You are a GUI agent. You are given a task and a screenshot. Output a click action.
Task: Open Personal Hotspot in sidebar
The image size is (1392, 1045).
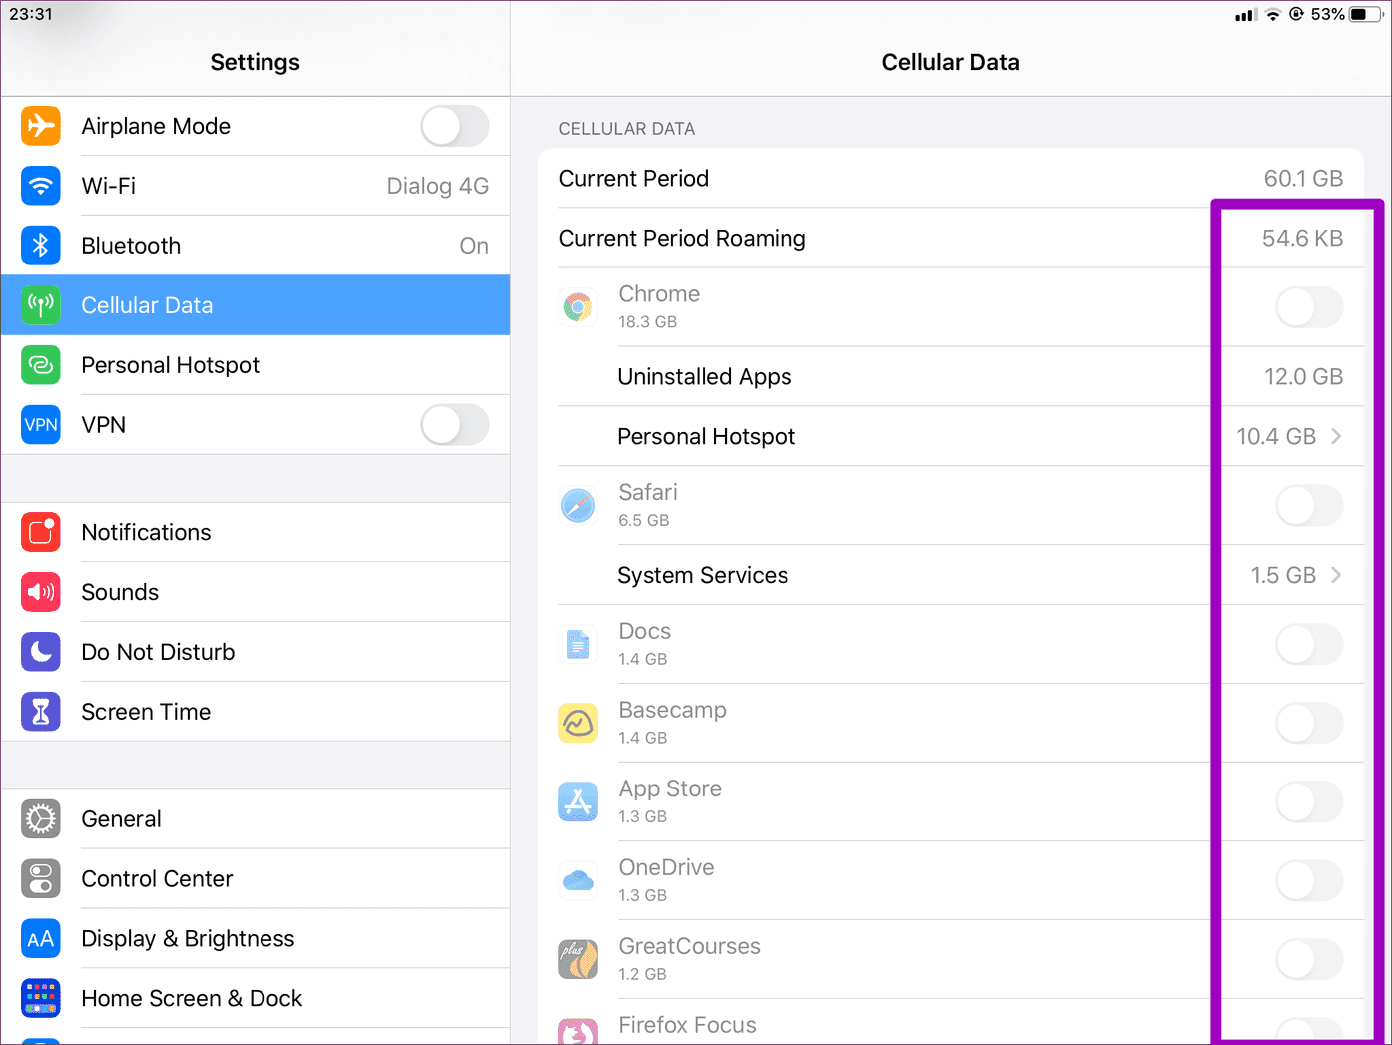[256, 365]
